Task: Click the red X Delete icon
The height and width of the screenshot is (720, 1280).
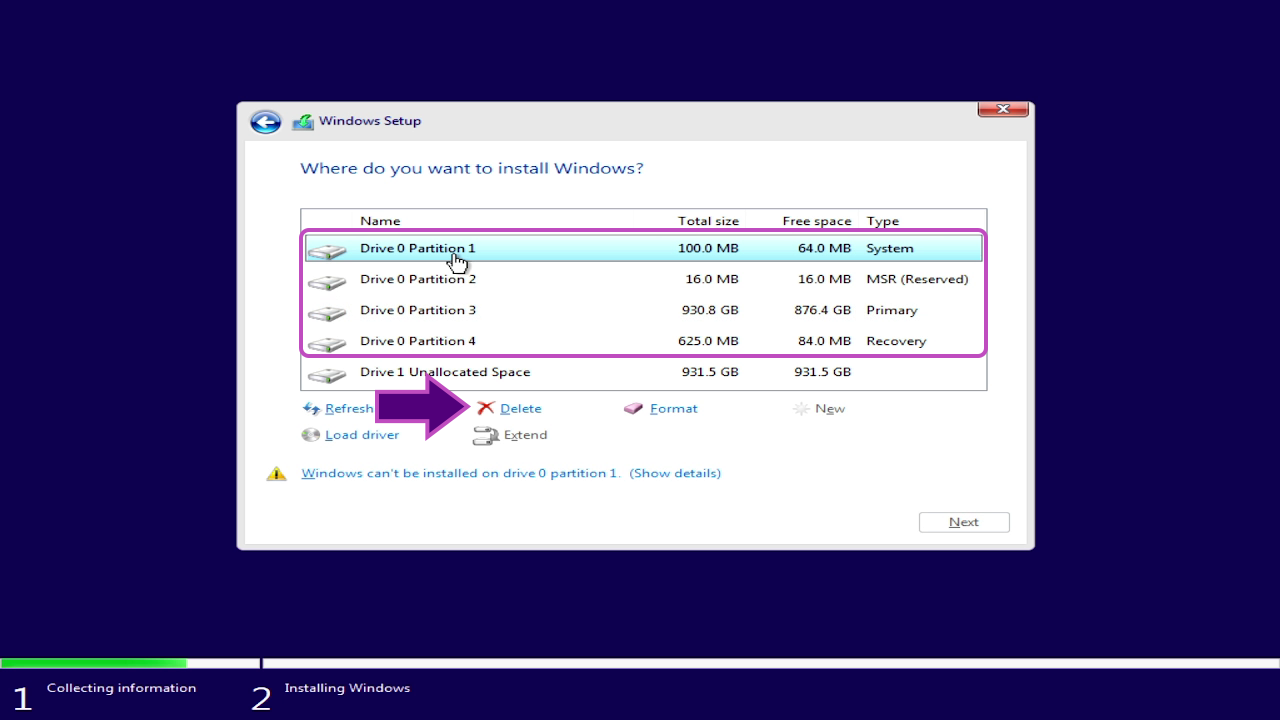Action: pyautogui.click(x=486, y=408)
